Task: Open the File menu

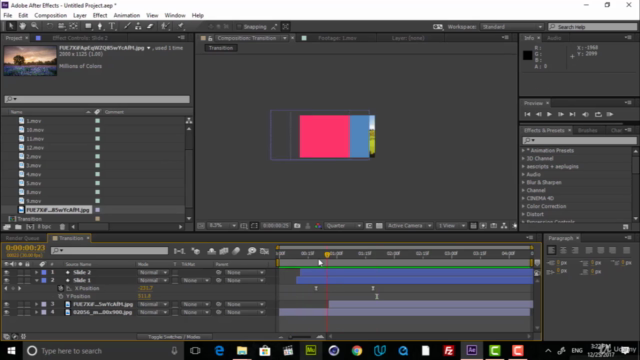Action: (x=8, y=16)
